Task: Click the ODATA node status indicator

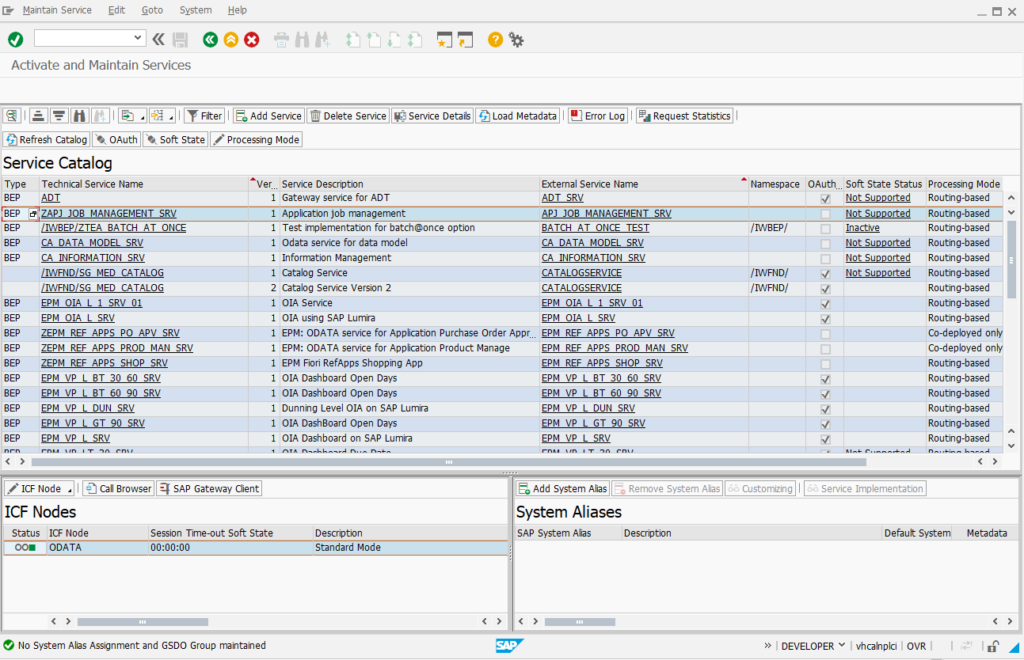Action: tap(25, 548)
